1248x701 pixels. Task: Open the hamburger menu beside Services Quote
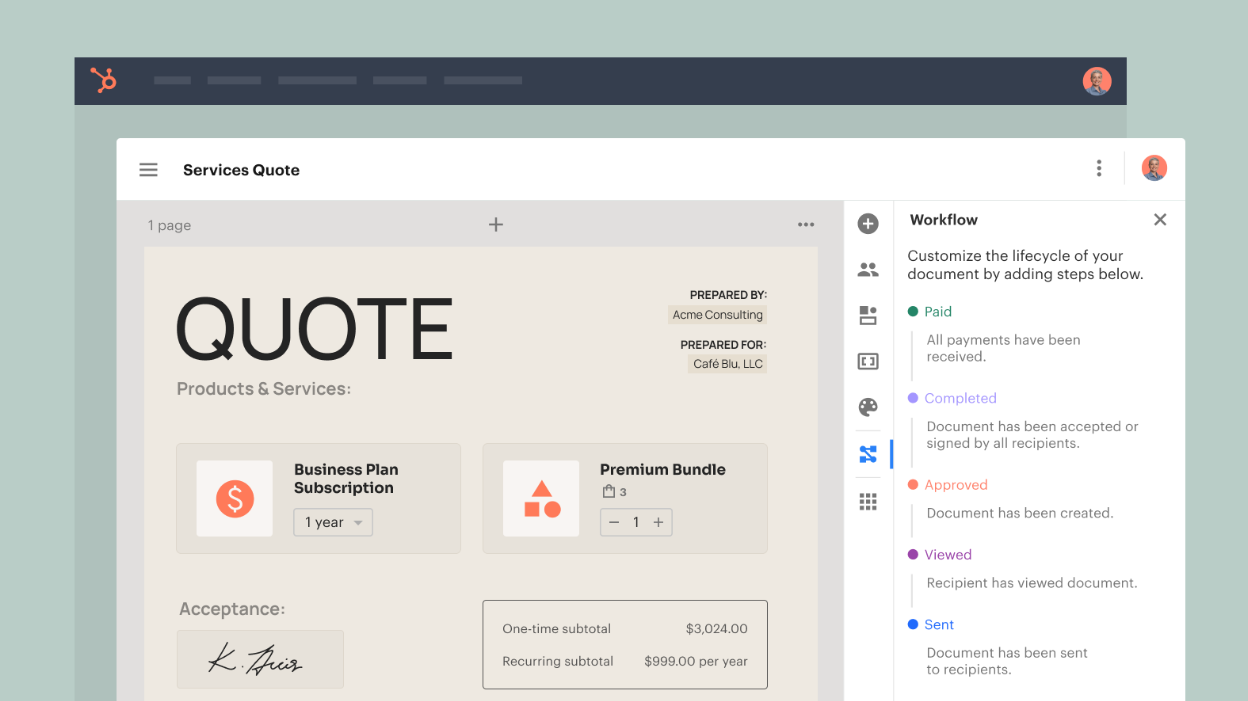pos(148,170)
